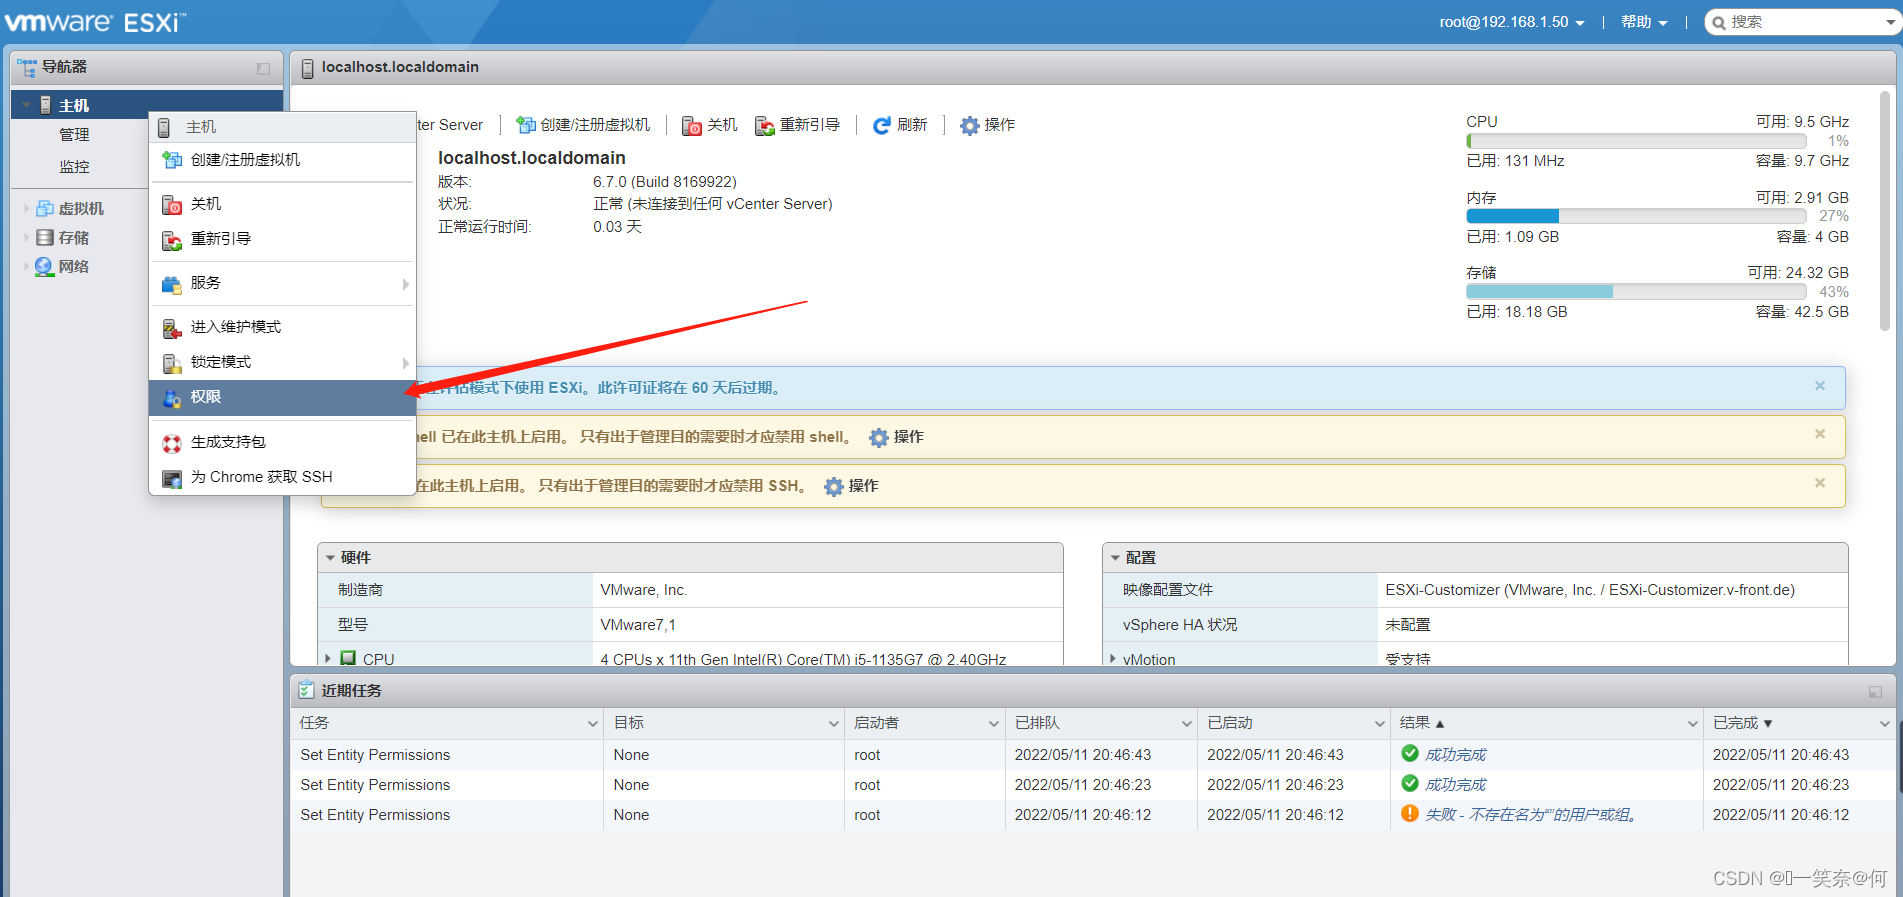Click the Virtual Machines icon in navigator
This screenshot has height=897, width=1903.
click(45, 208)
